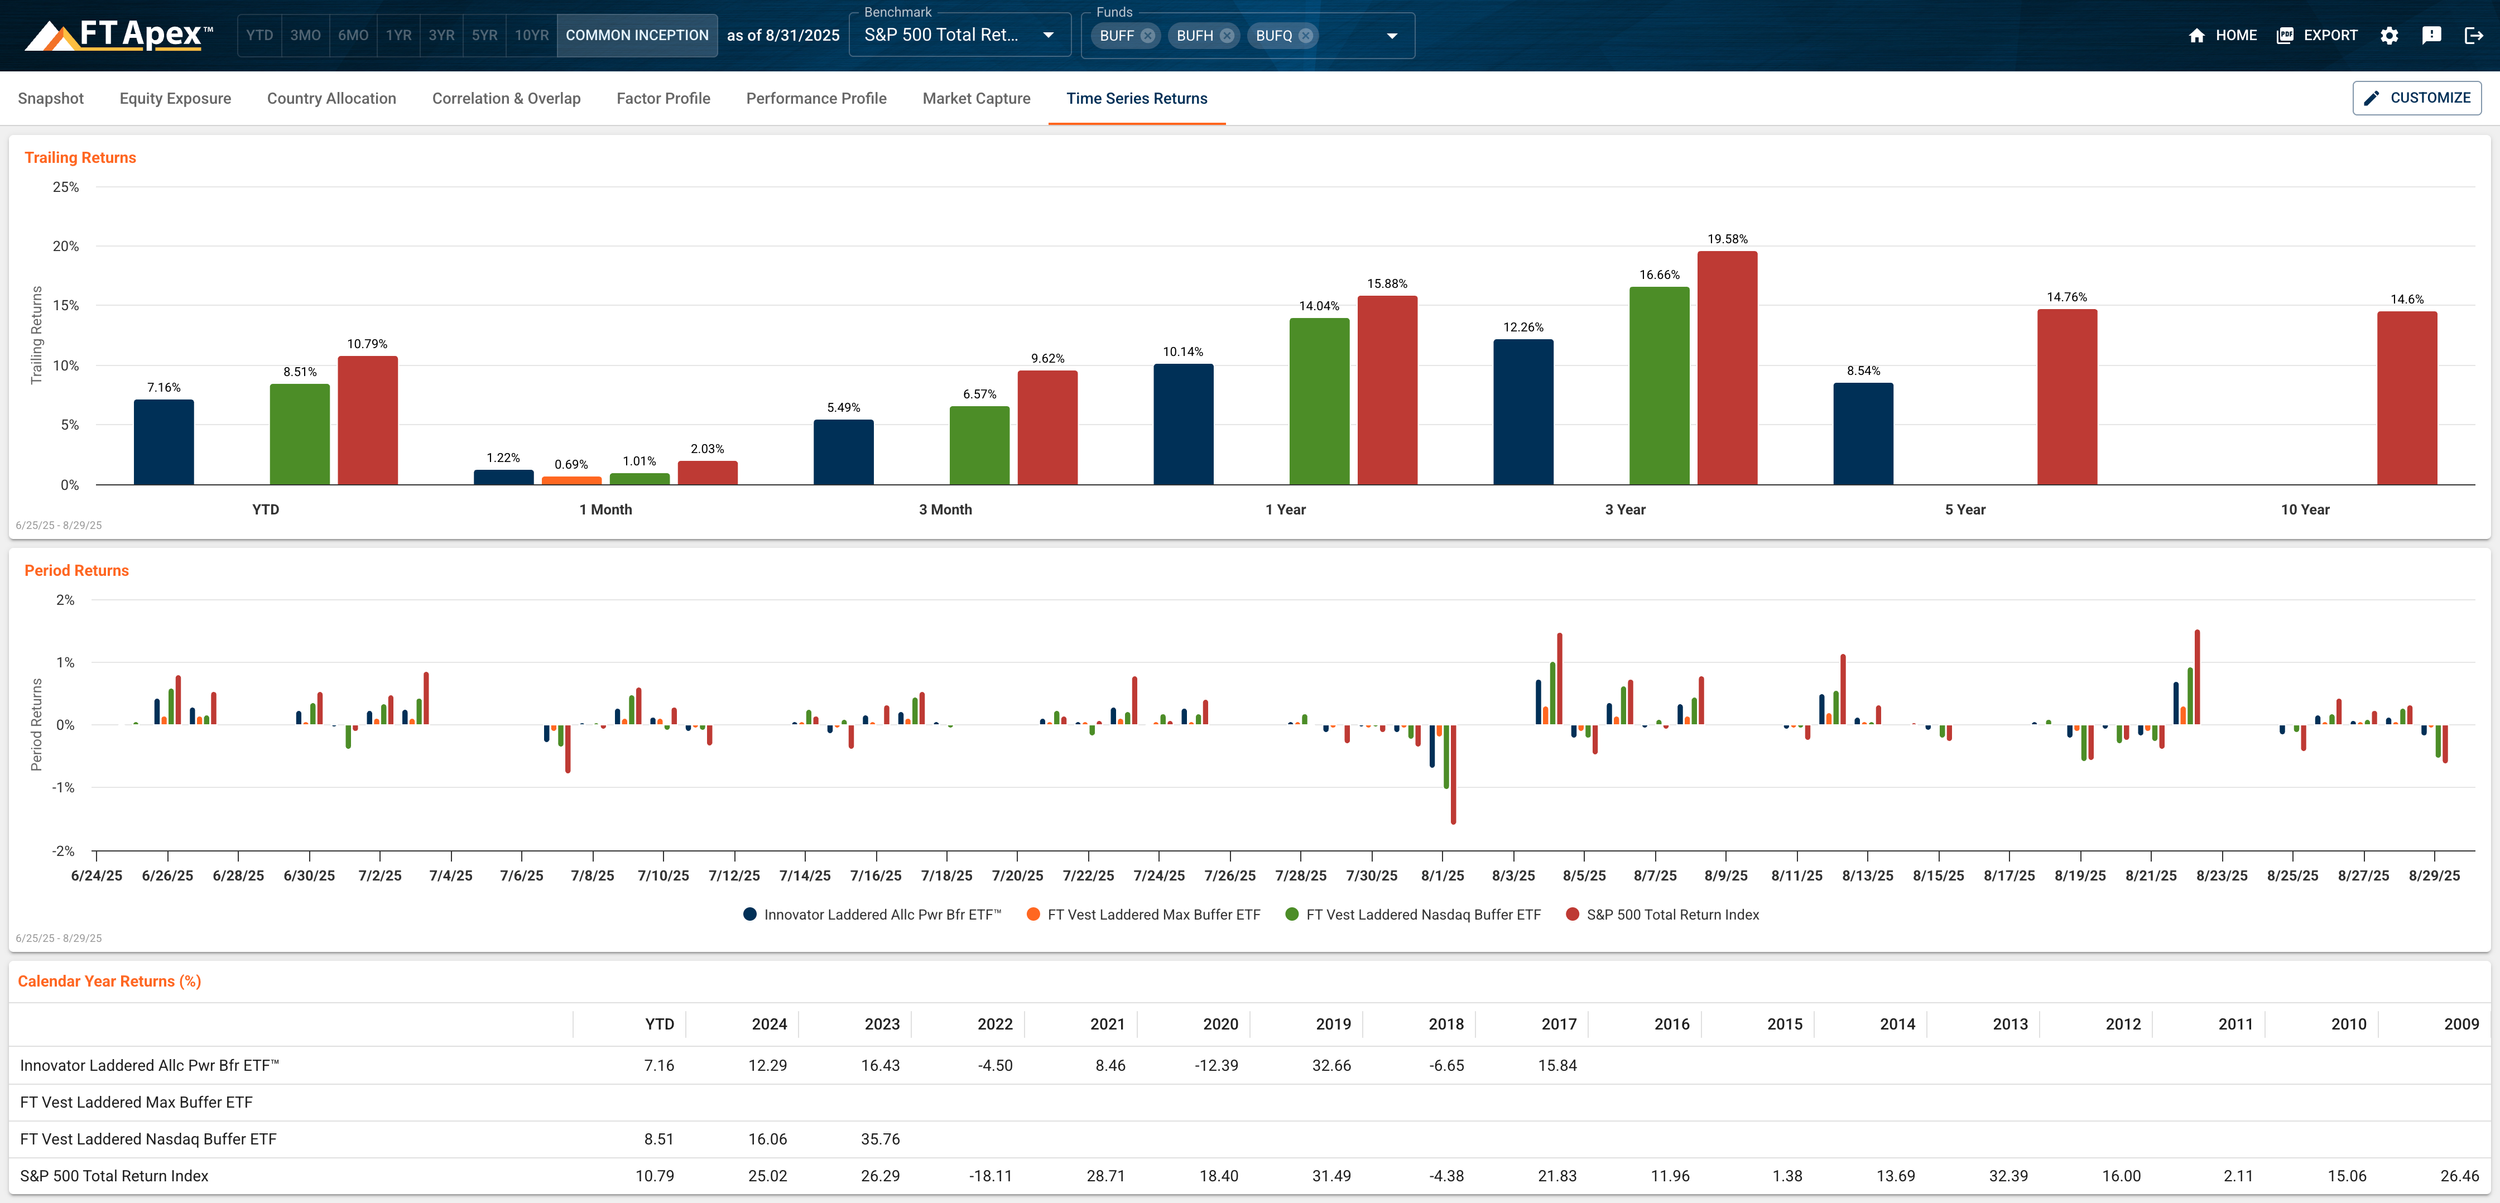Switch to the 10YR period option
The width and height of the screenshot is (2500, 1203).
(531, 34)
